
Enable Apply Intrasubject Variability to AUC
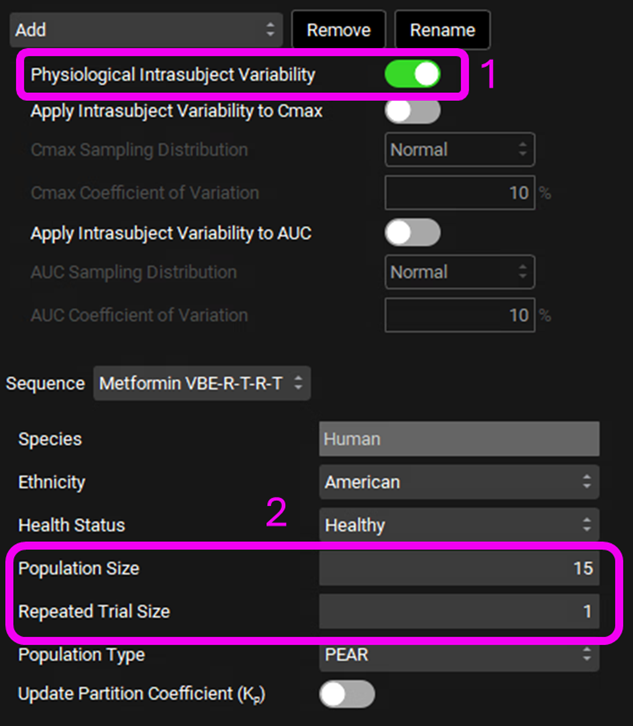[x=412, y=233]
